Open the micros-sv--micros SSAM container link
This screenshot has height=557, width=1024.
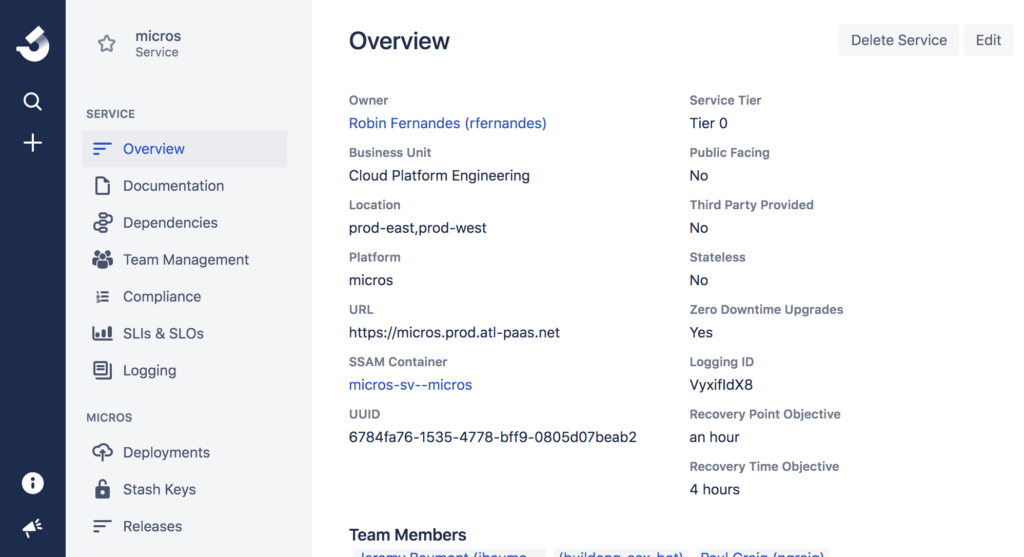click(410, 385)
